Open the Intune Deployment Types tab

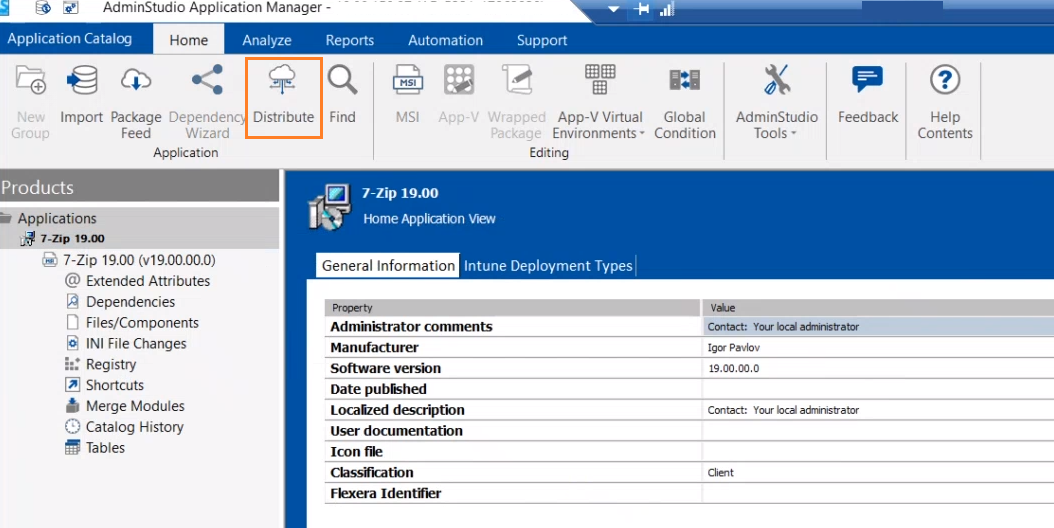pos(548,266)
